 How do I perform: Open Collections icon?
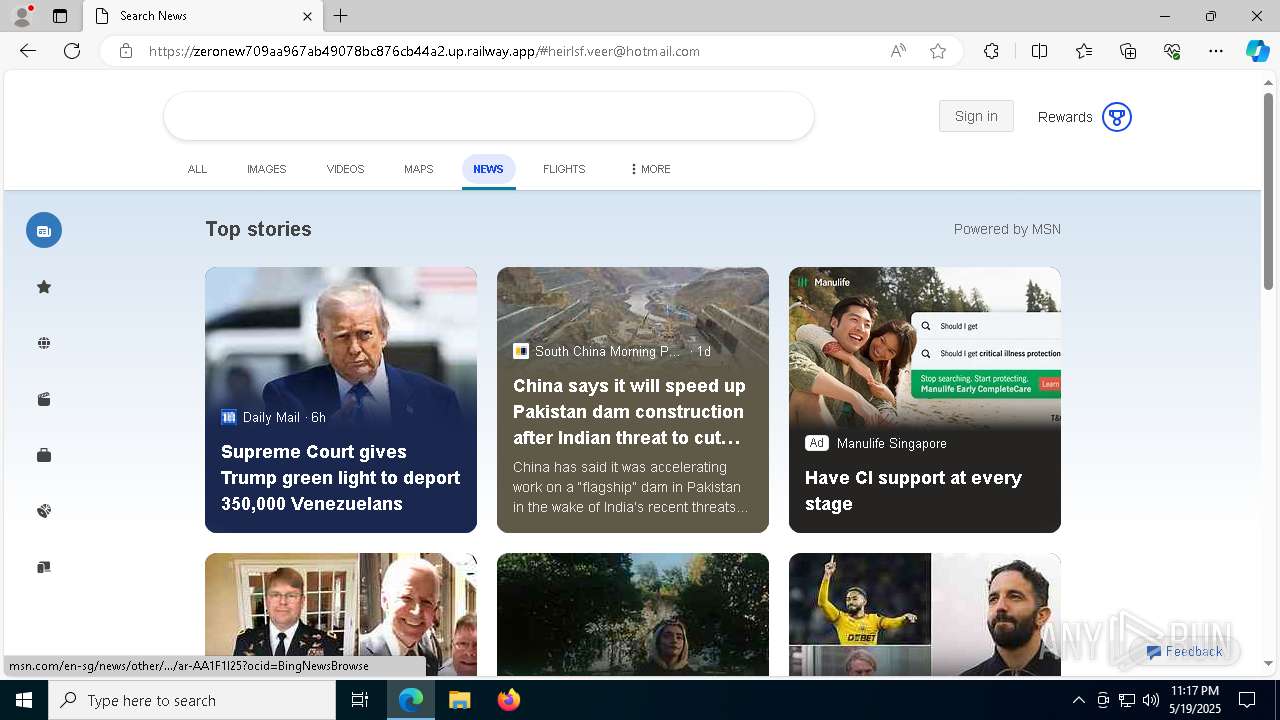coord(1128,51)
